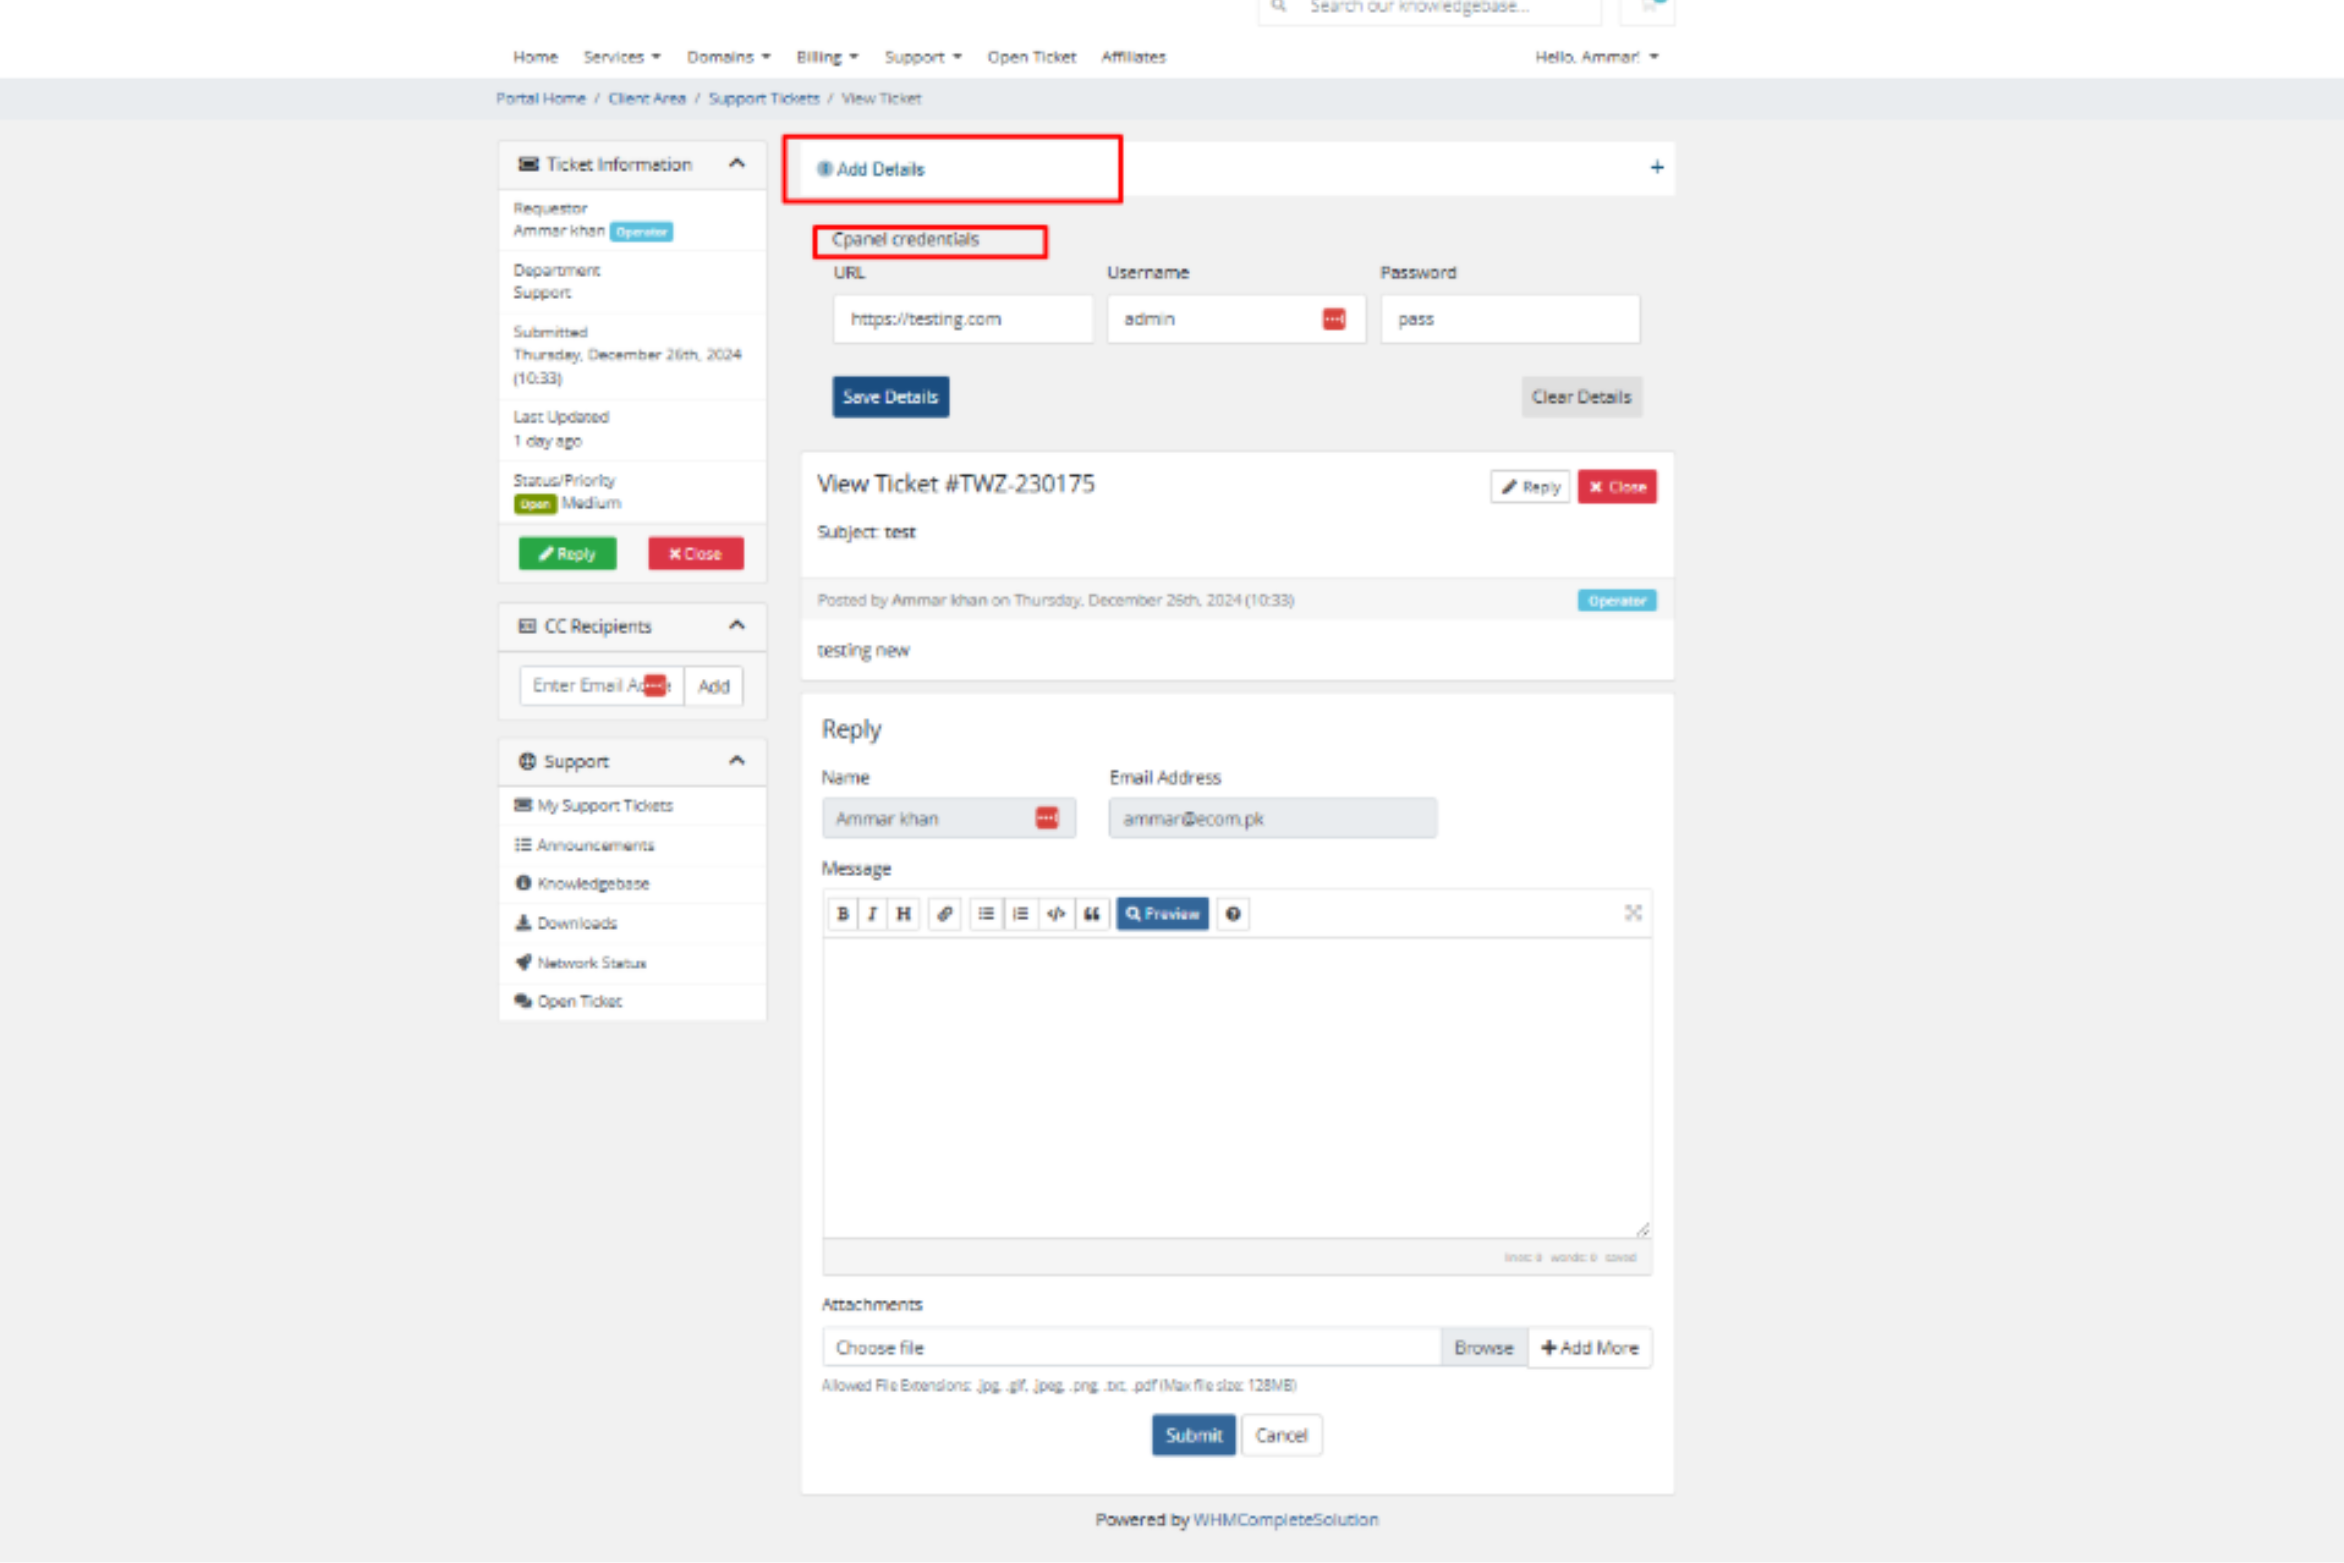Insert code block in message
Screen dimensions: 2344x1563
[x=1056, y=913]
